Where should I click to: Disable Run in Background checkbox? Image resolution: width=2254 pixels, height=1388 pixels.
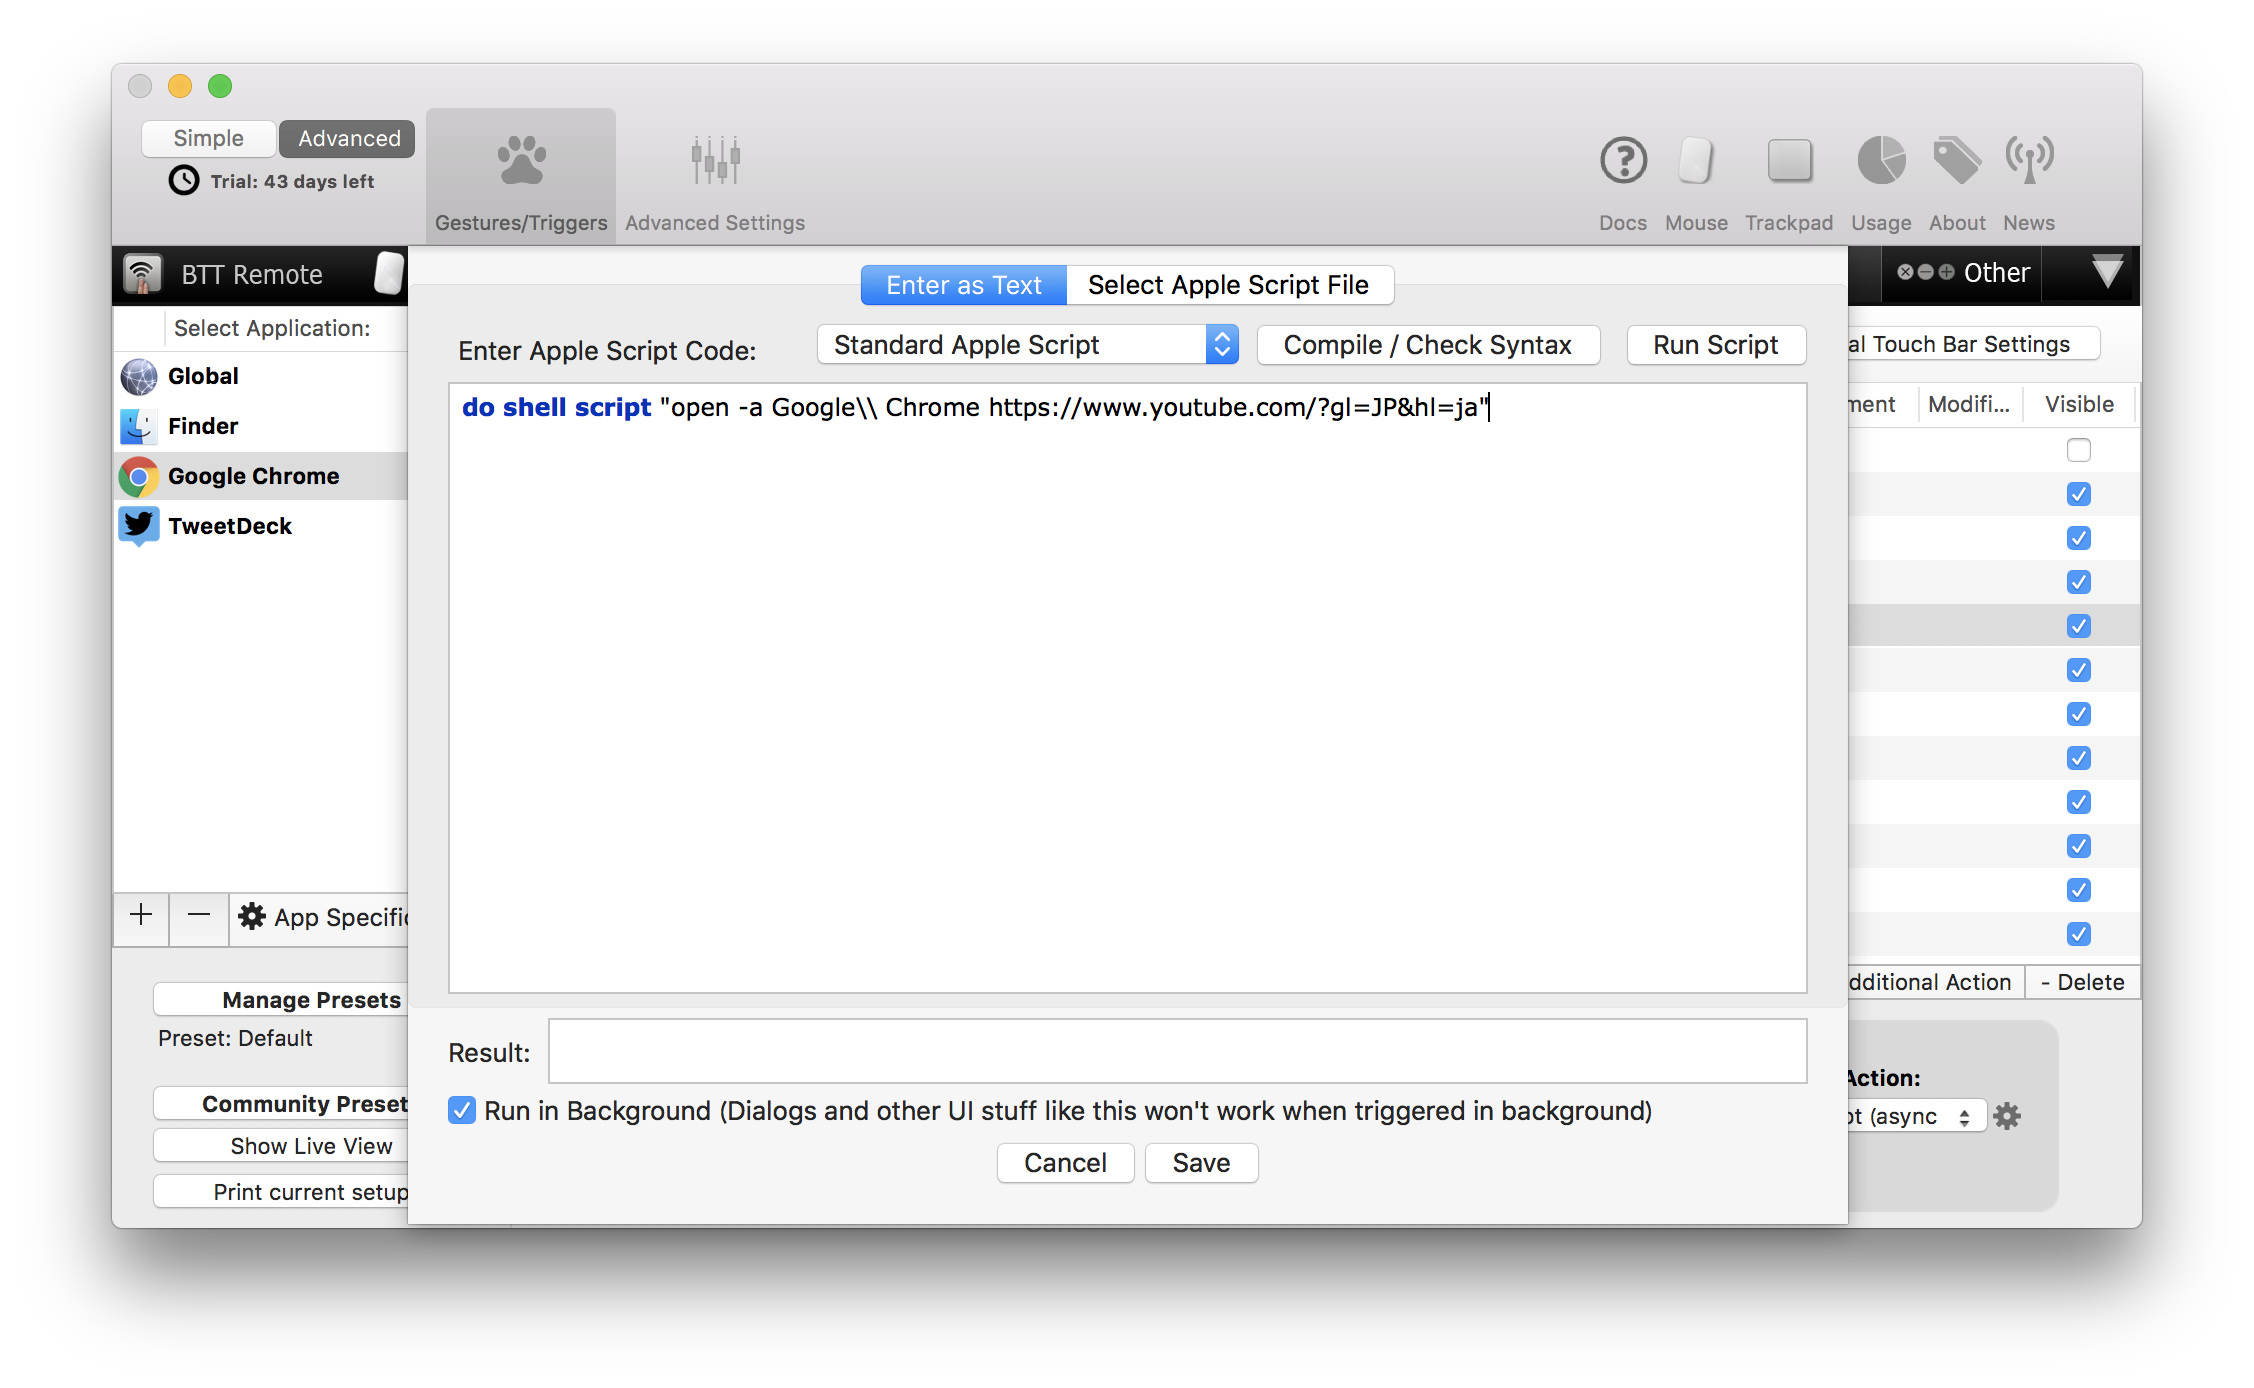tap(462, 1110)
